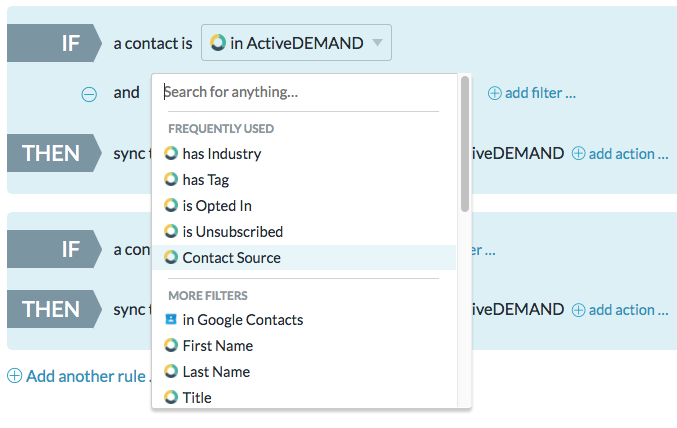
Task: Open the 'in ActiveDEMAND' dropdown arrow
Action: (x=377, y=43)
